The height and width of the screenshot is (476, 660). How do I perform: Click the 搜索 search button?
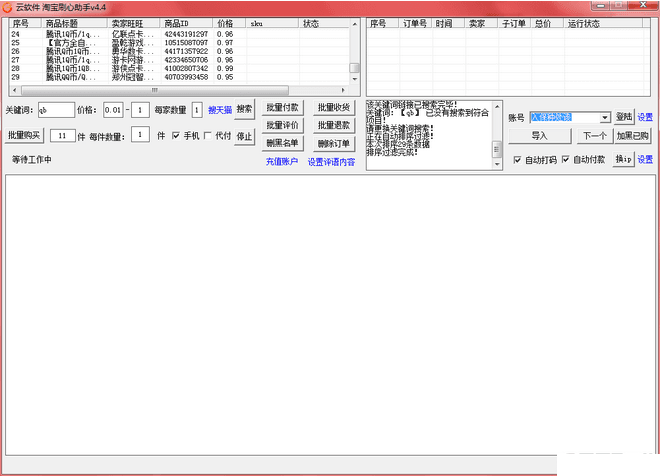pos(245,109)
